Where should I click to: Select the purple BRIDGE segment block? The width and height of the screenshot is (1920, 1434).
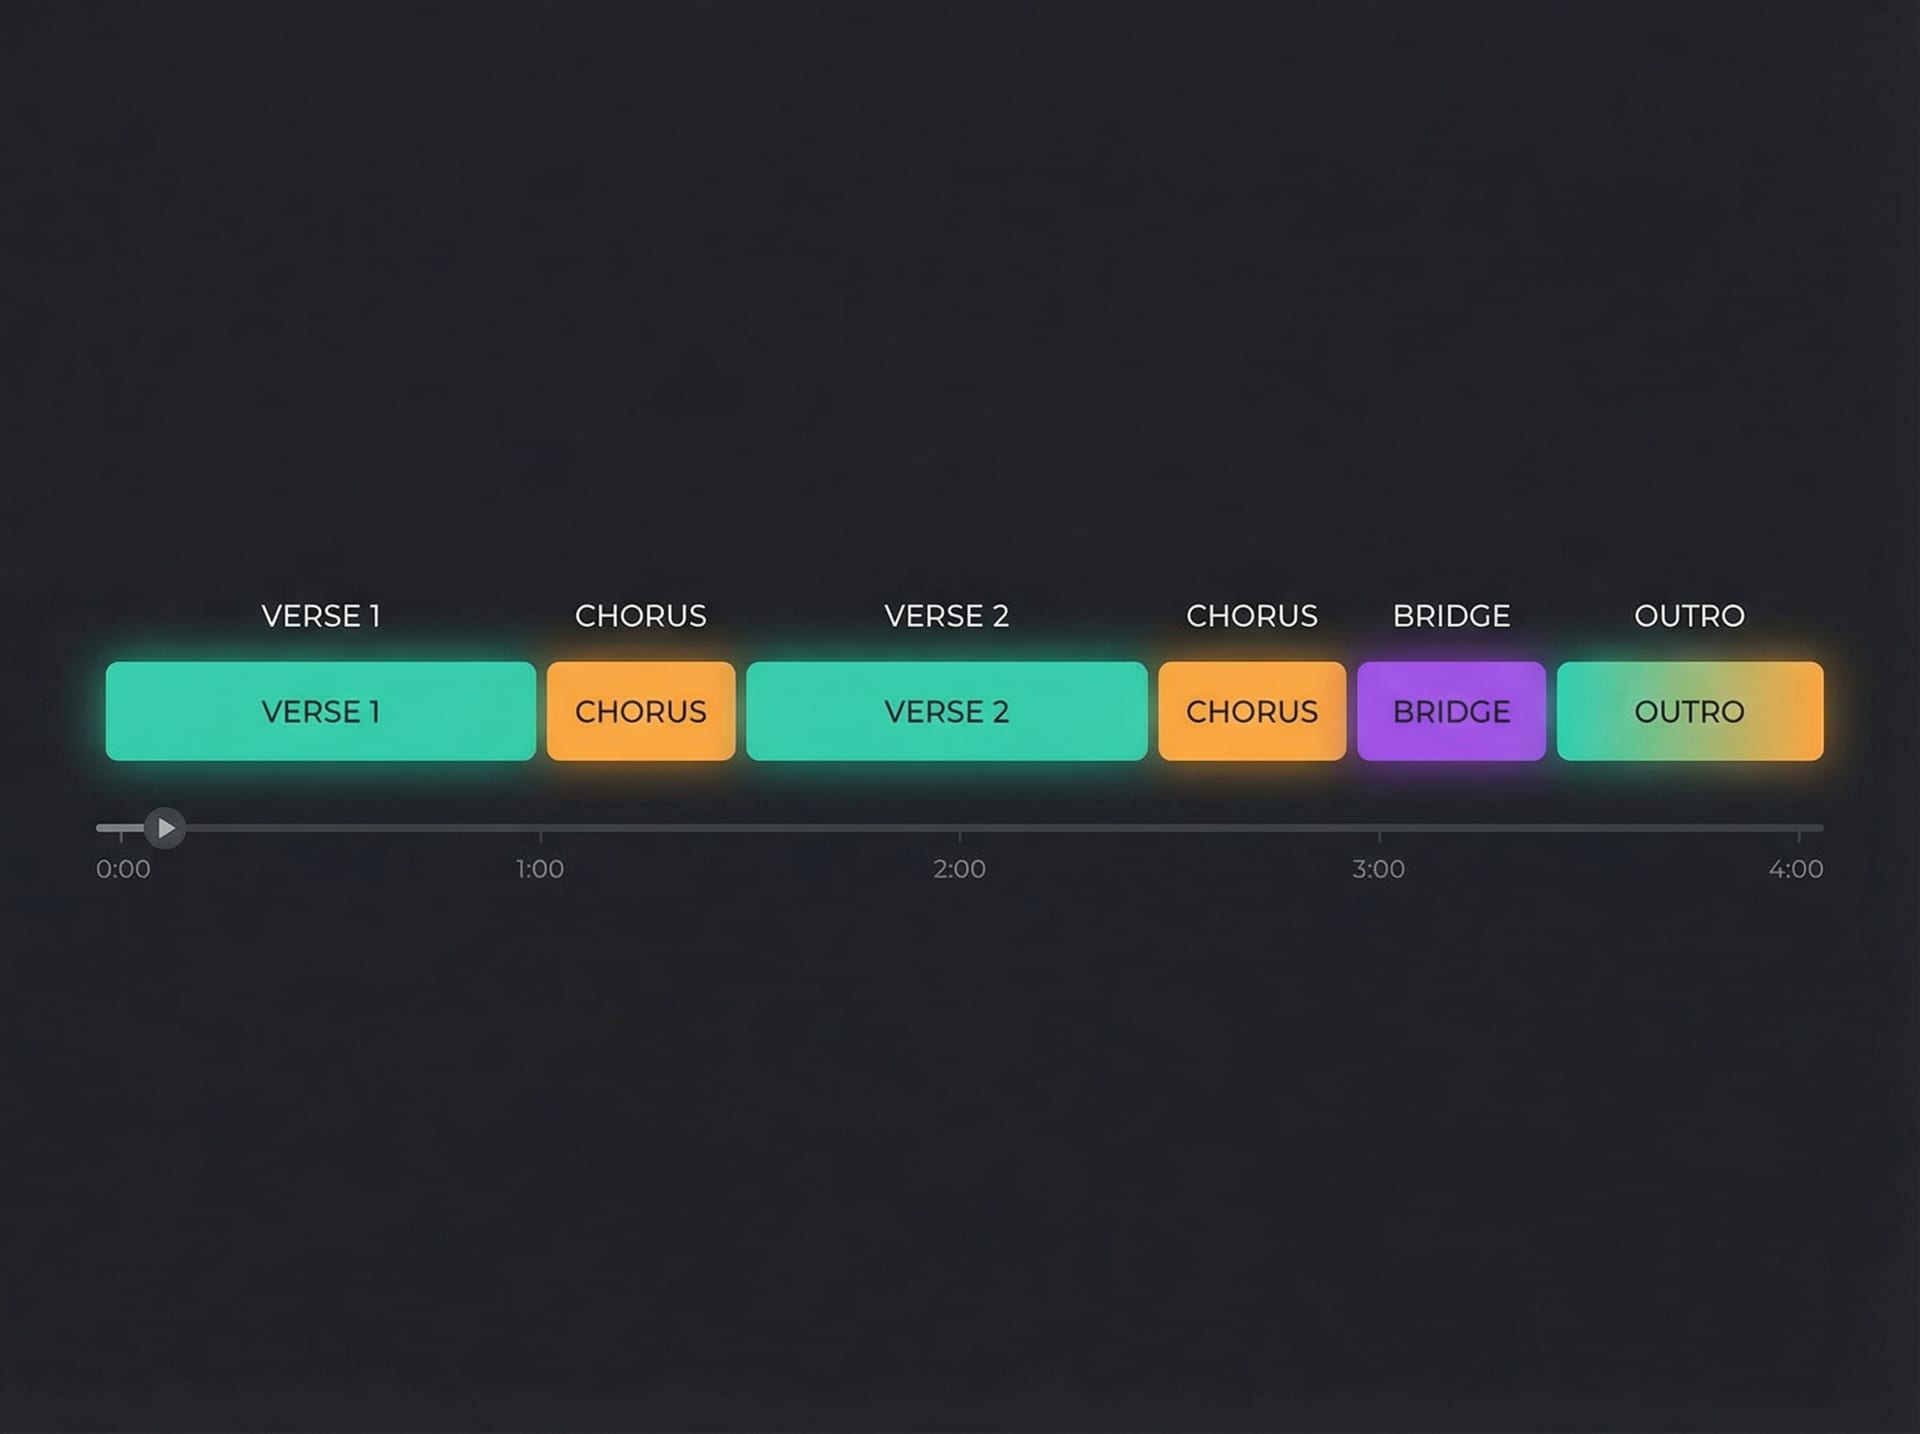point(1451,711)
